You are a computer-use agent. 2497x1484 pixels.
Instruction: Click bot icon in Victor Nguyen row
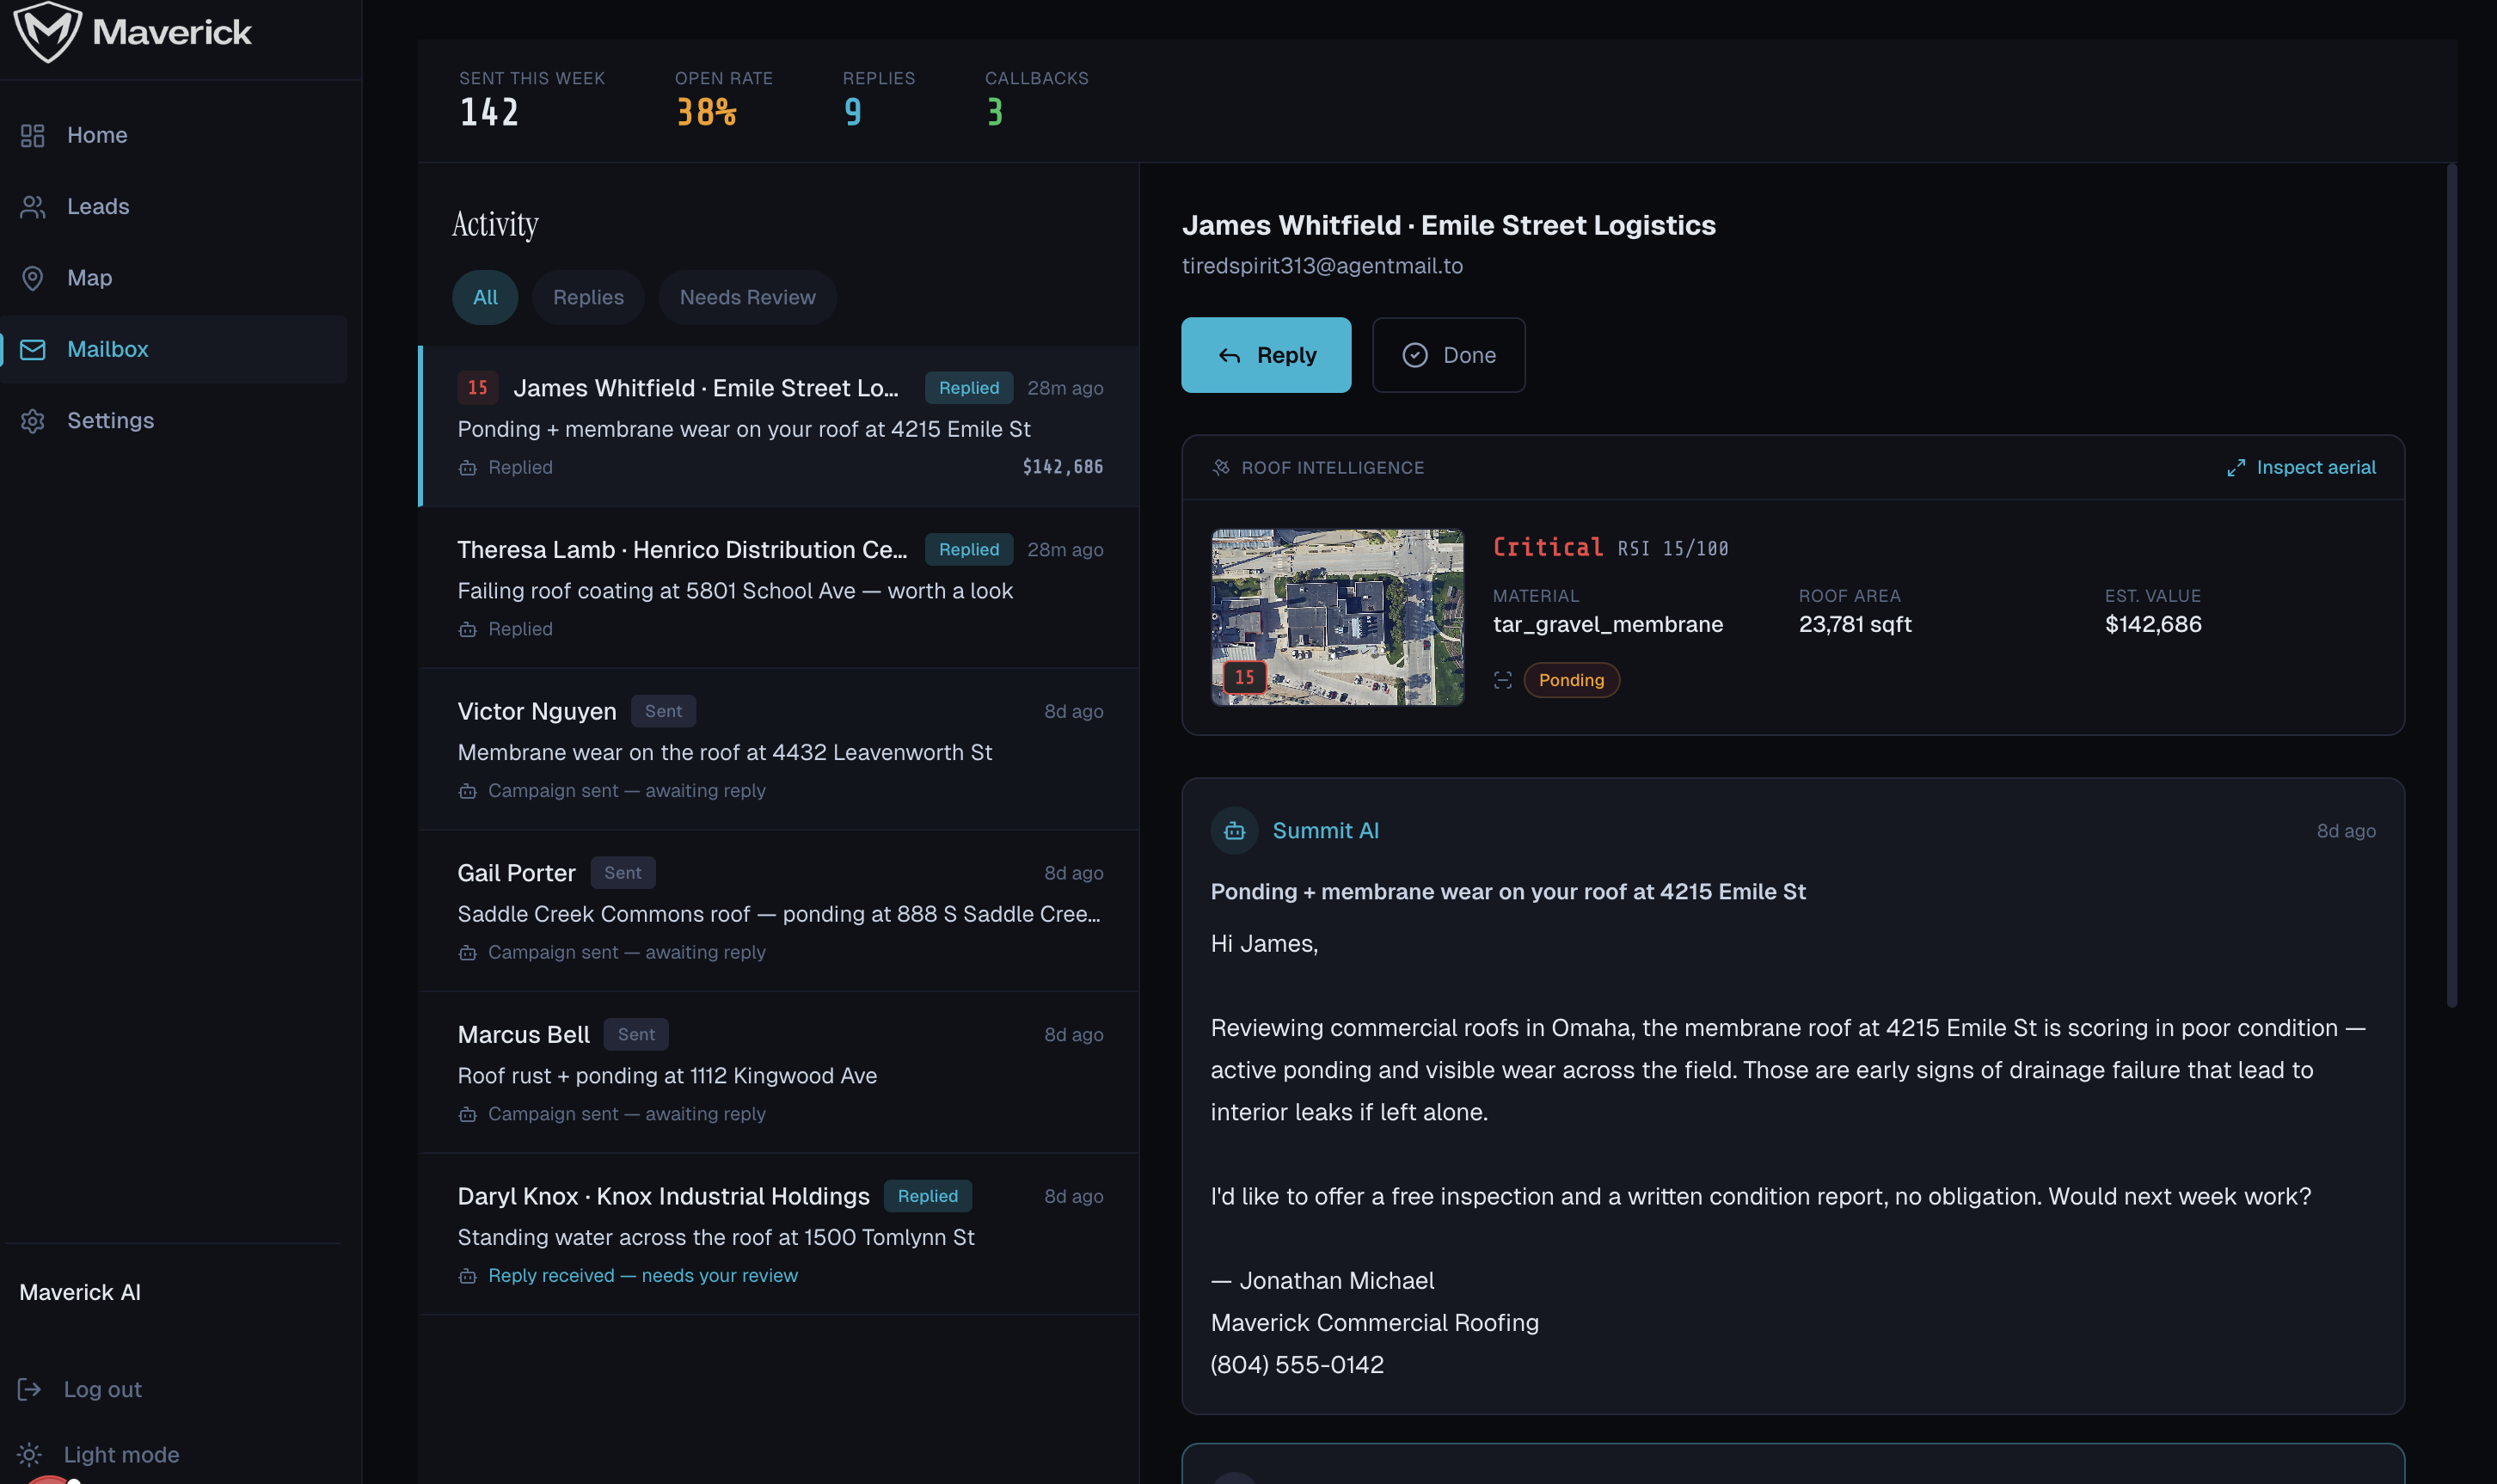[x=467, y=791]
